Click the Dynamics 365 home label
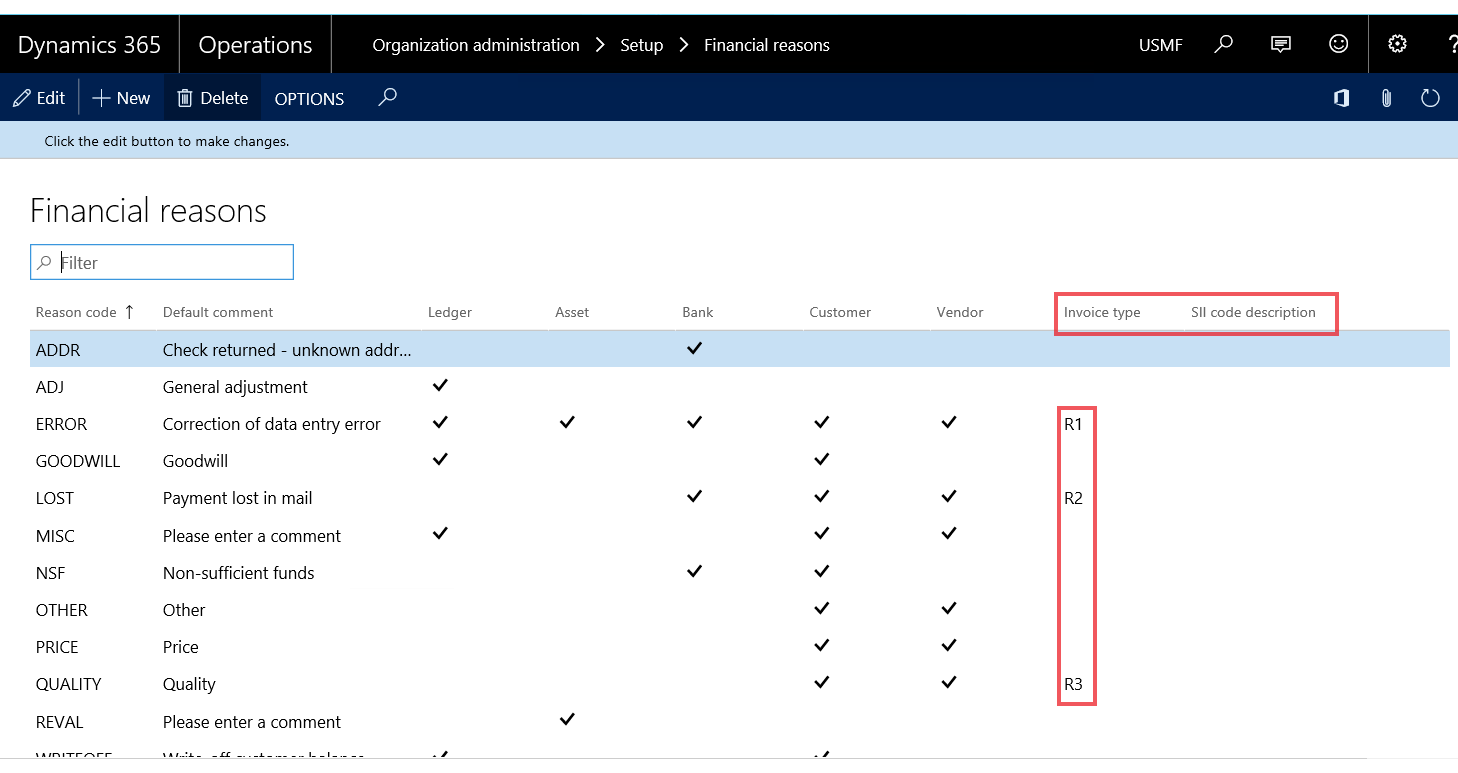 [89, 45]
